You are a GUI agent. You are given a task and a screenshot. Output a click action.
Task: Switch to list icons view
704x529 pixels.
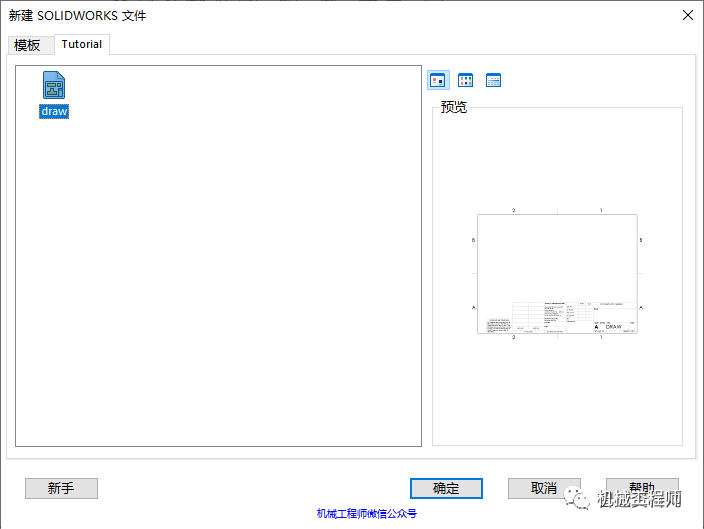pyautogui.click(x=466, y=80)
